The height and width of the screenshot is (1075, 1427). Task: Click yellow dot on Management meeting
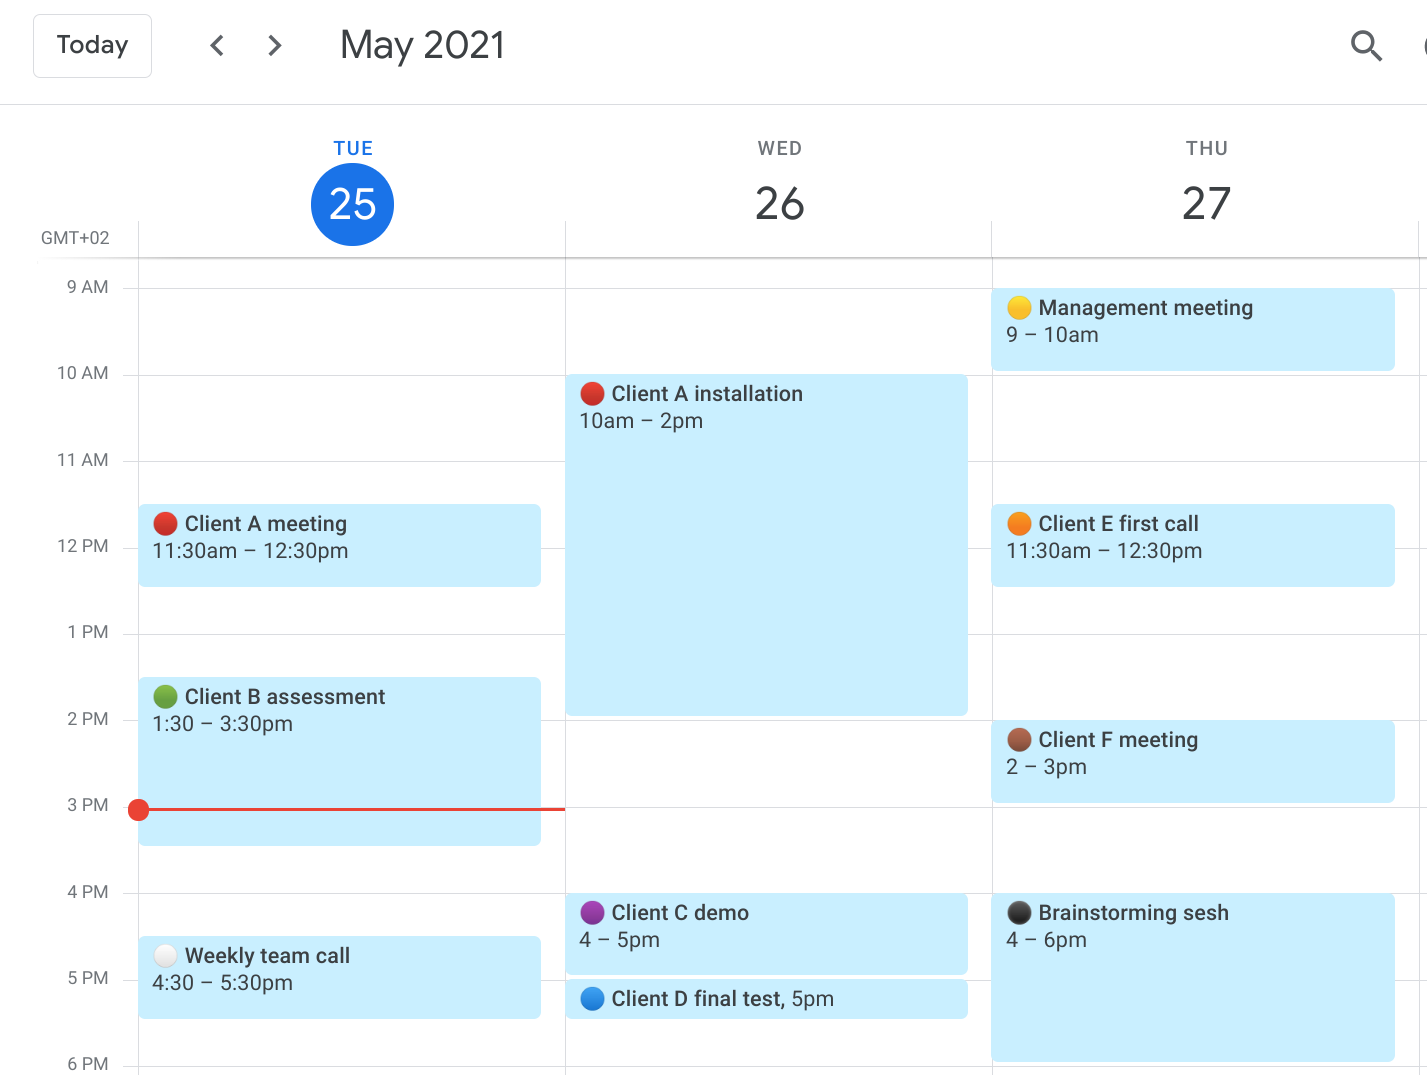1019,308
